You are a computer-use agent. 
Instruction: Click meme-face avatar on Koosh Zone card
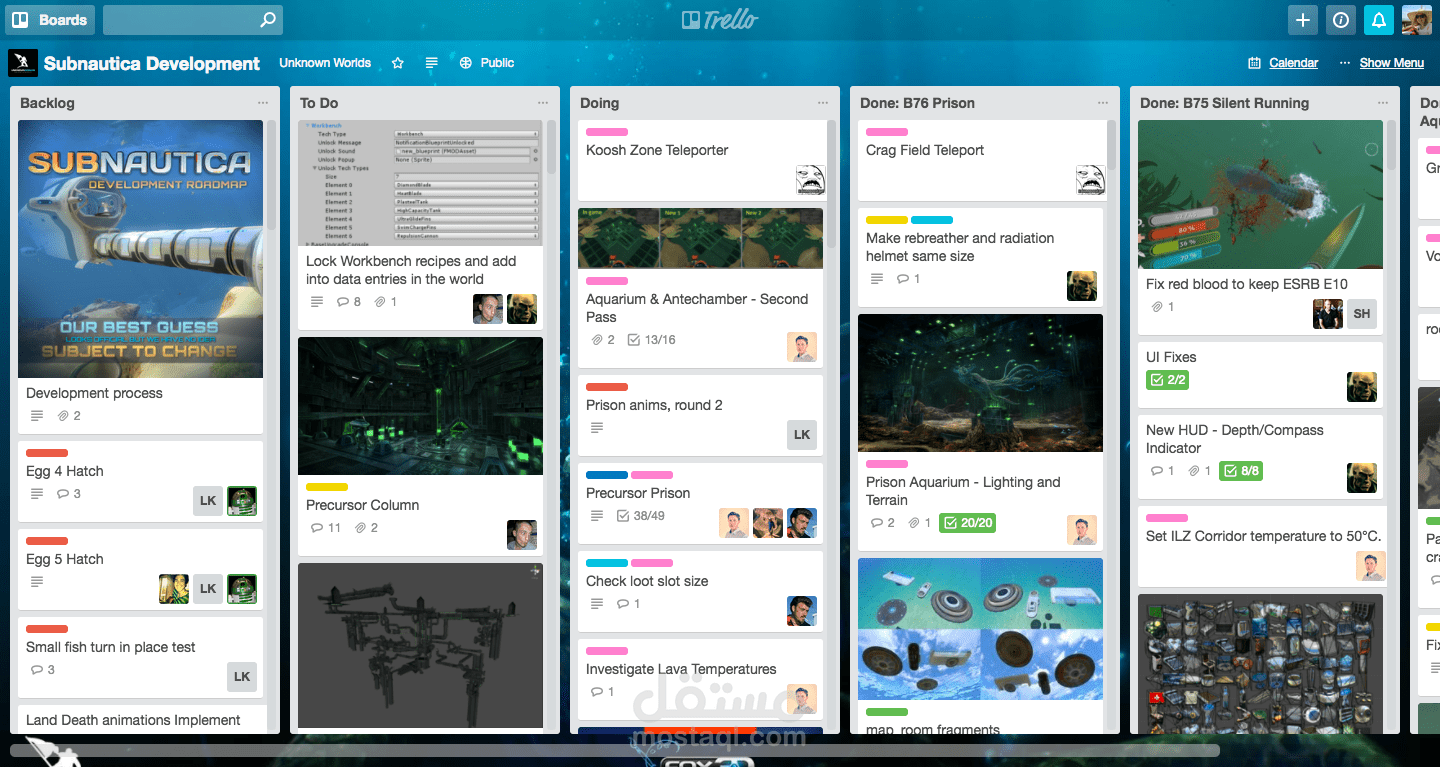tap(811, 180)
